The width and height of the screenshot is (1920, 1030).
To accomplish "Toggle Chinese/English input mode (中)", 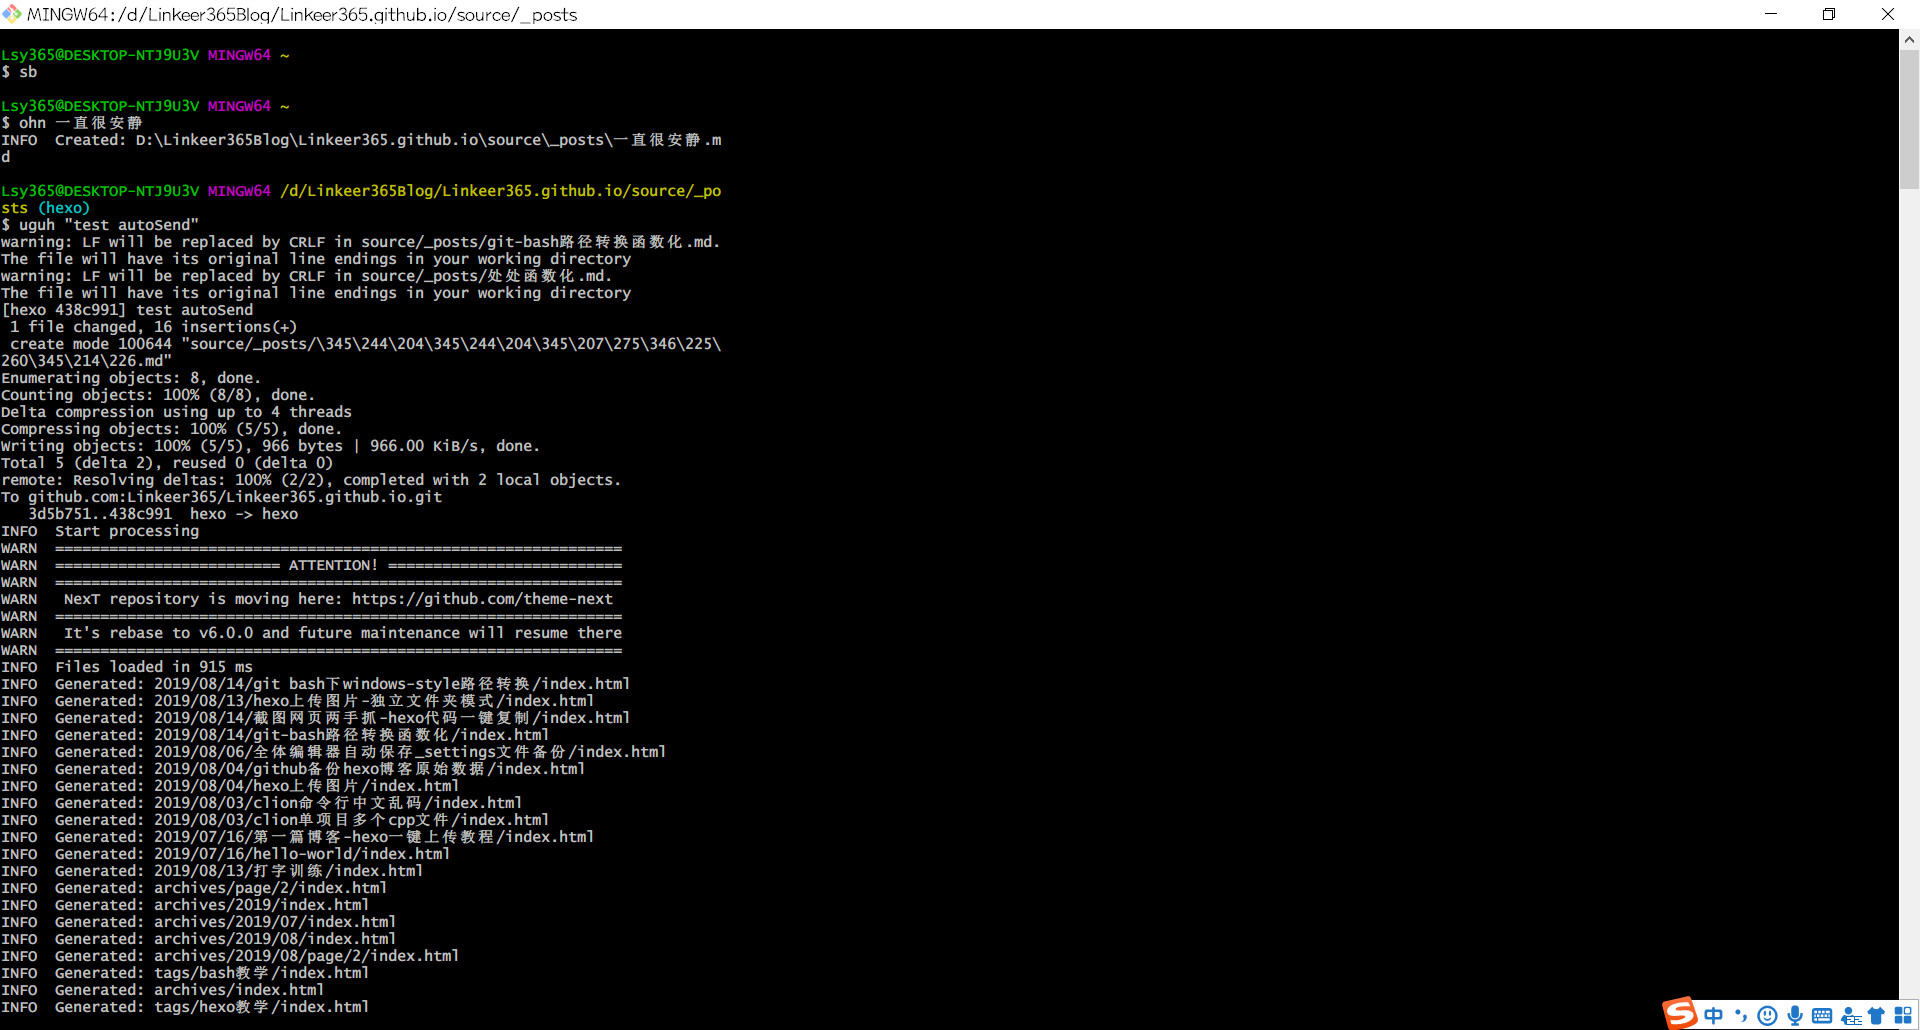I will pos(1714,1016).
